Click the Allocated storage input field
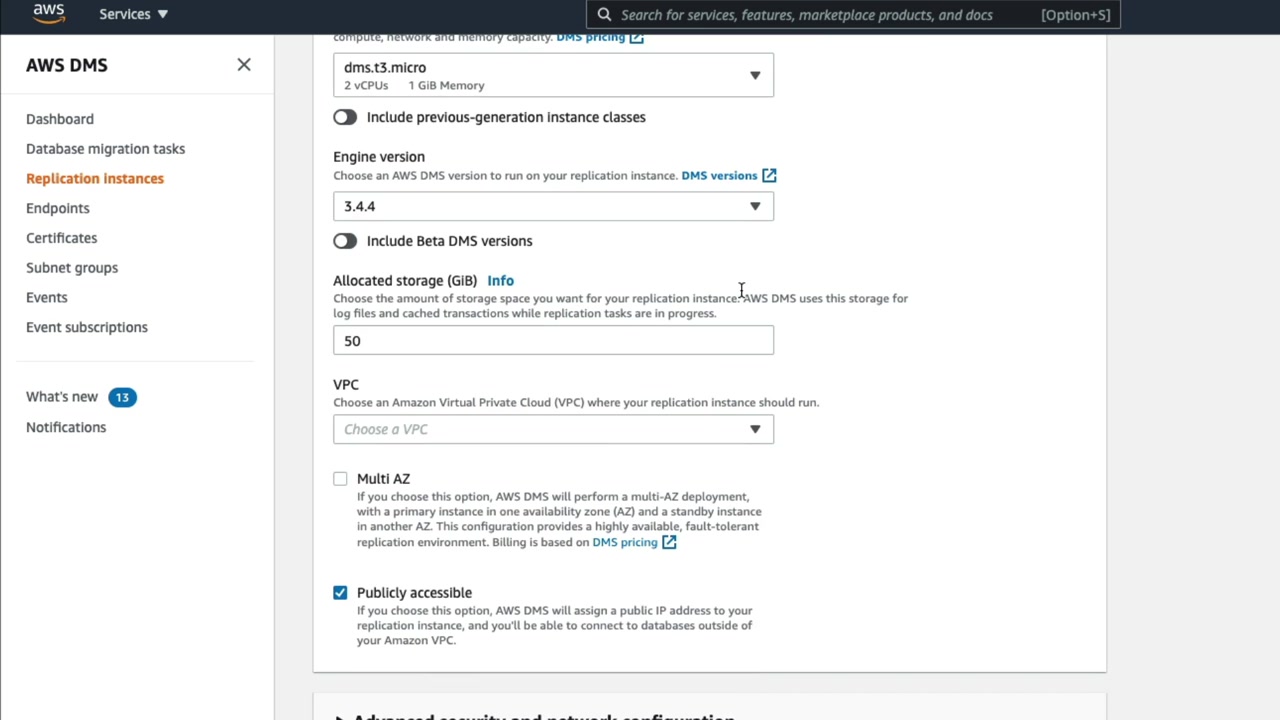Screen dimensions: 1280x720 [553, 341]
